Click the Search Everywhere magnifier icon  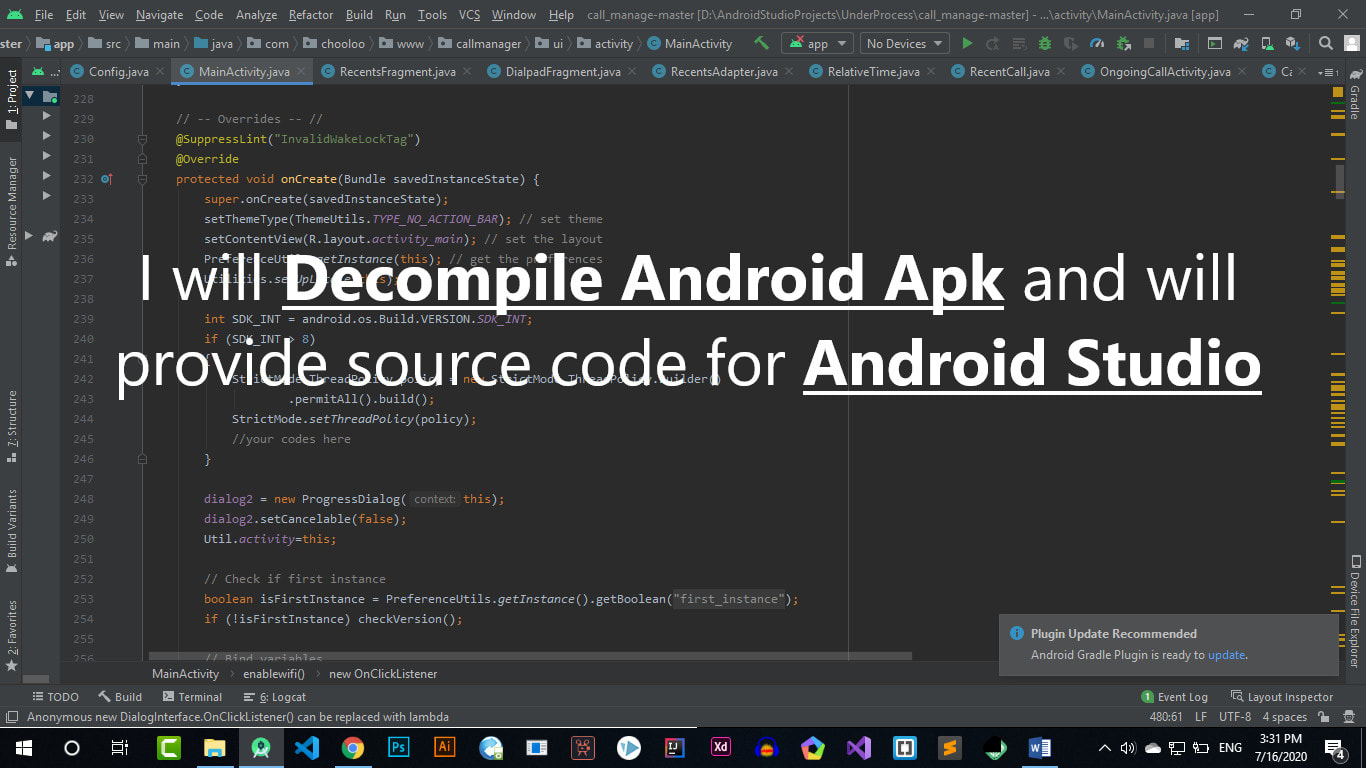(x=1326, y=43)
